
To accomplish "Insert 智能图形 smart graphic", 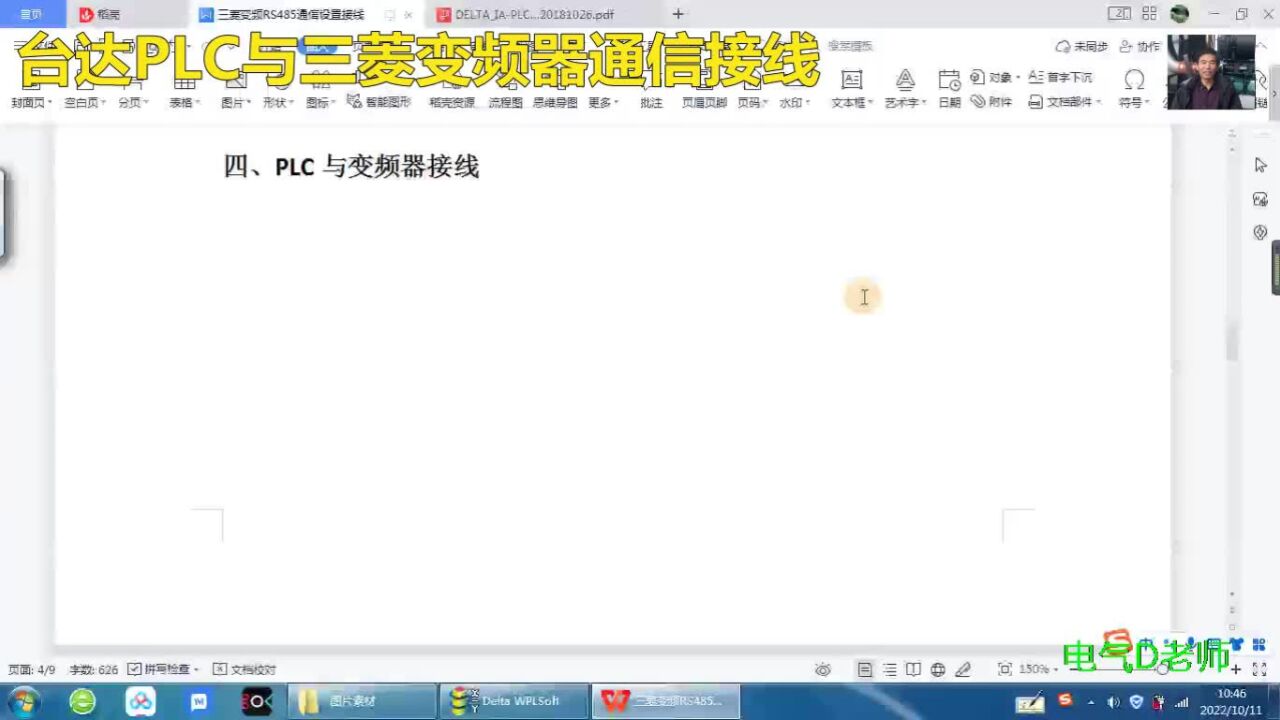I will [x=380, y=102].
